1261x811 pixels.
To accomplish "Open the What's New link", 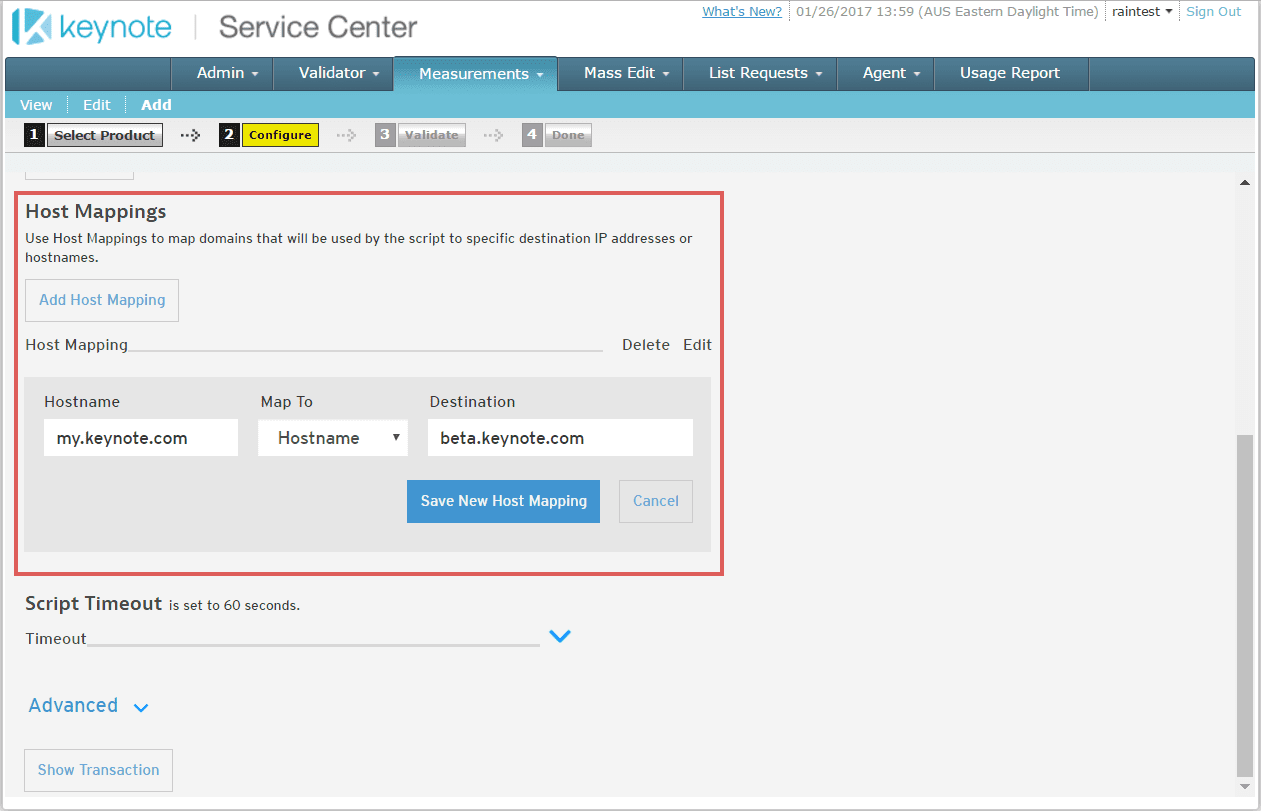I will (x=742, y=12).
